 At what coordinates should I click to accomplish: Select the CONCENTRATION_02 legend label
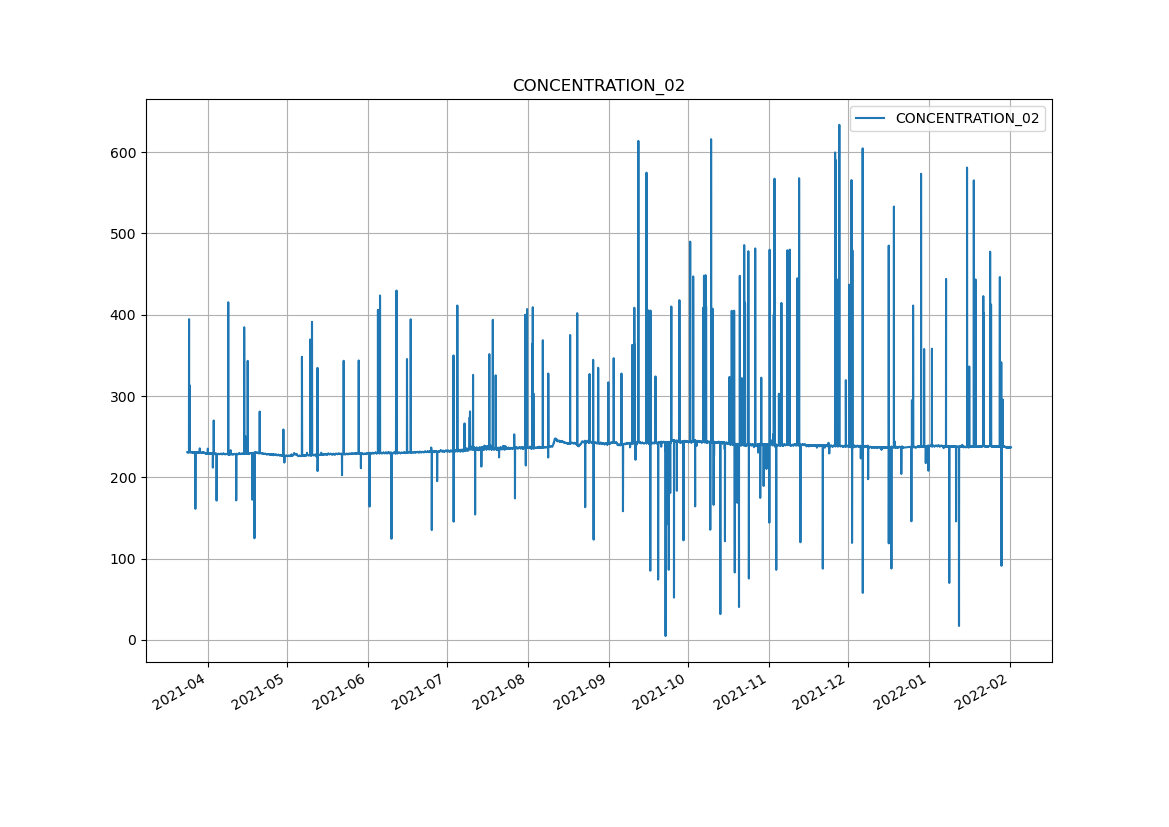[966, 118]
